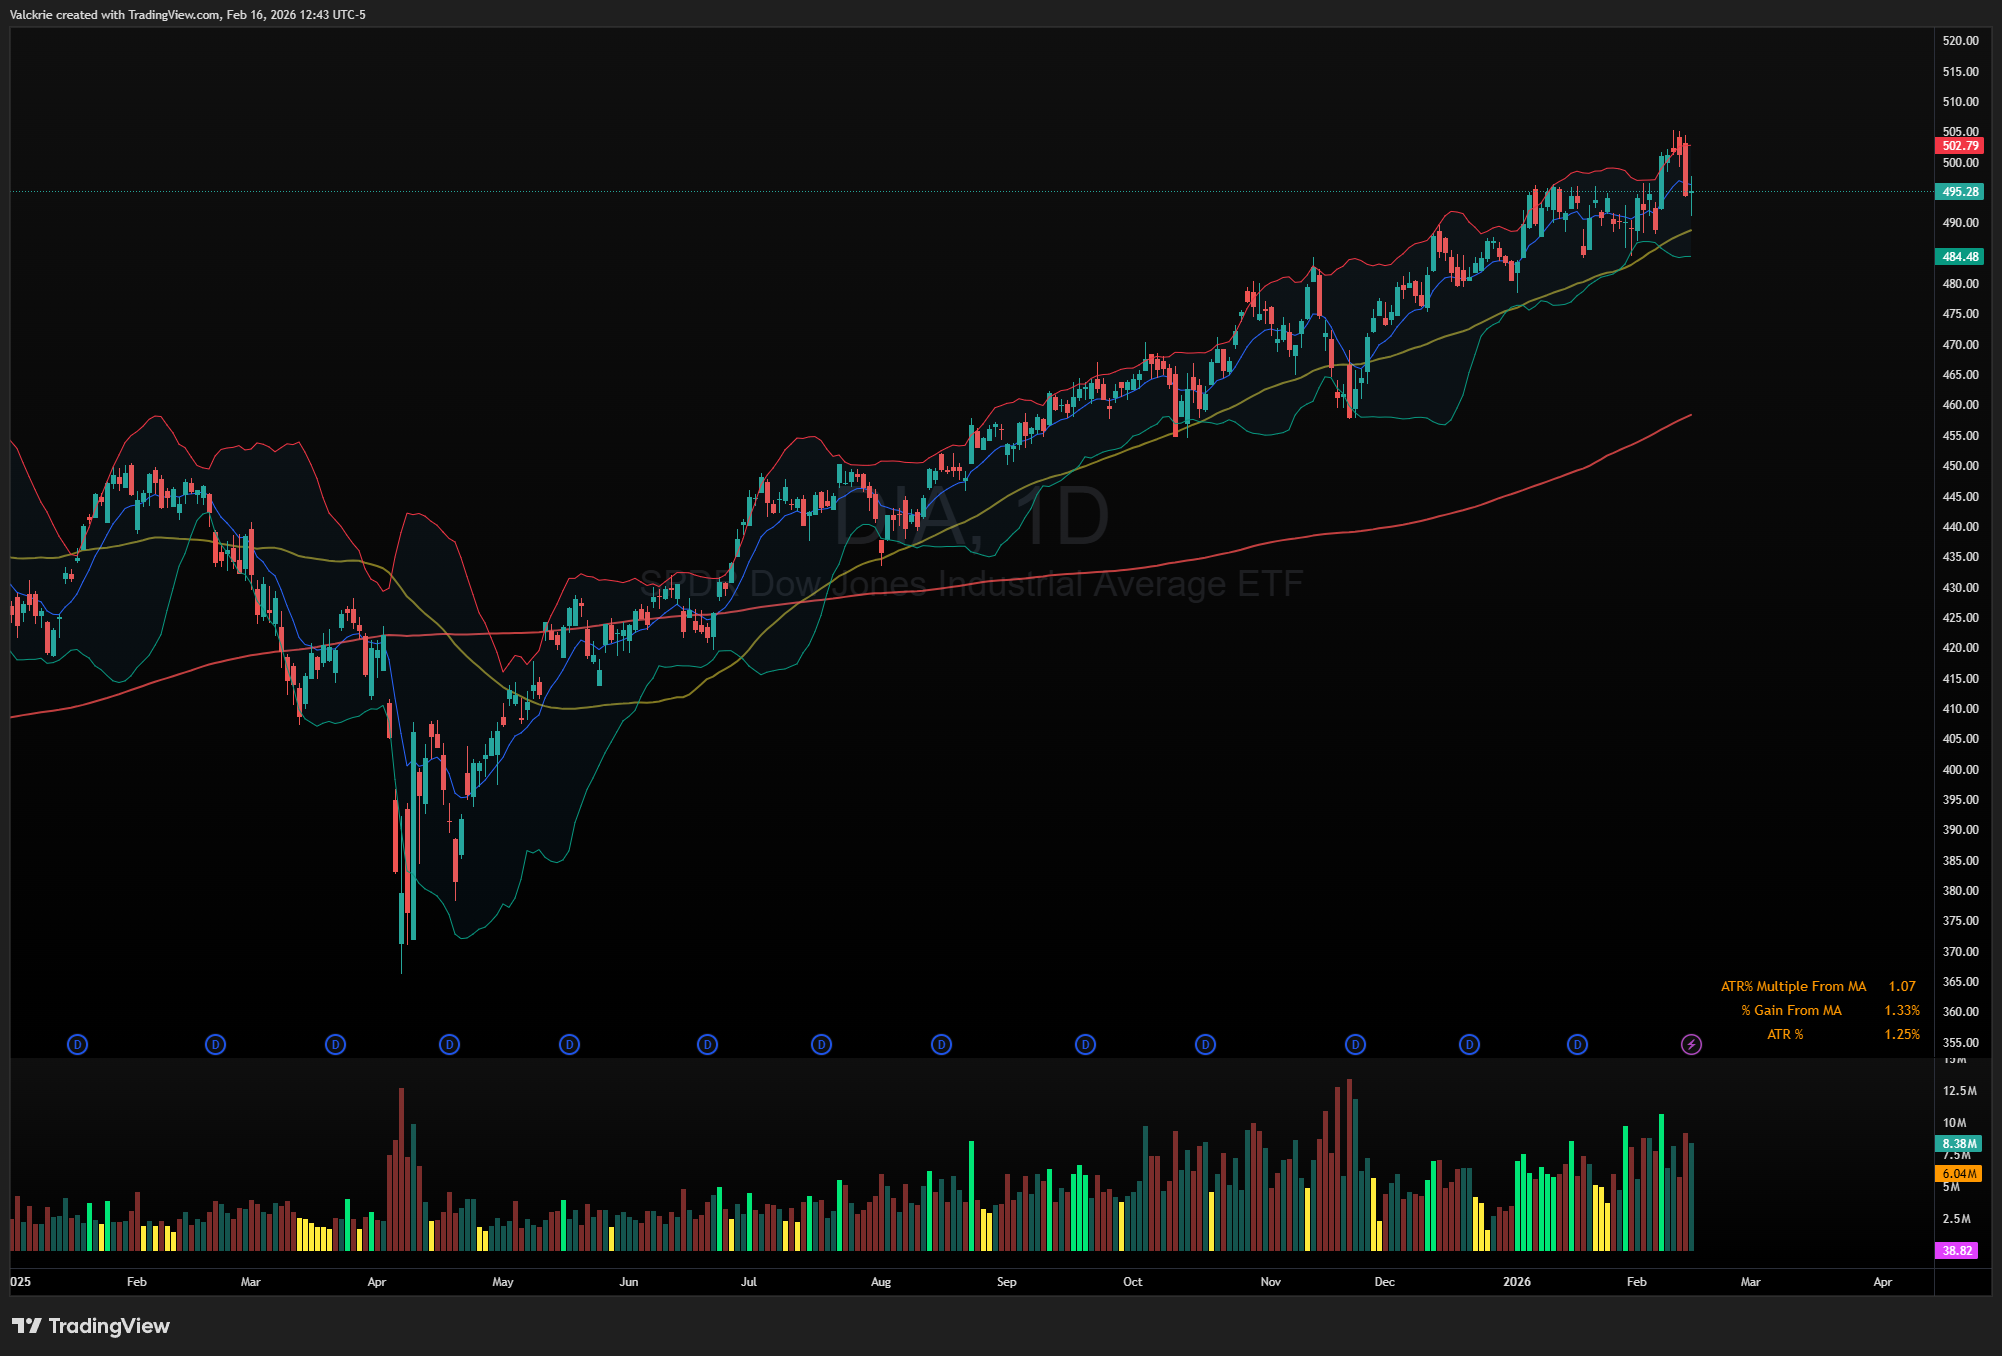Click the % Gain From MA row
2002x1356 pixels.
tap(1791, 1010)
